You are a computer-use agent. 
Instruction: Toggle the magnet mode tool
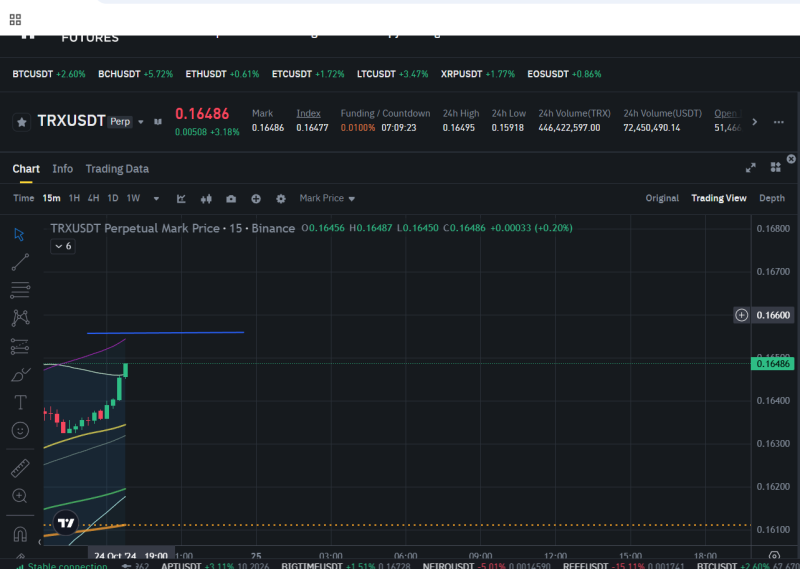(20, 534)
